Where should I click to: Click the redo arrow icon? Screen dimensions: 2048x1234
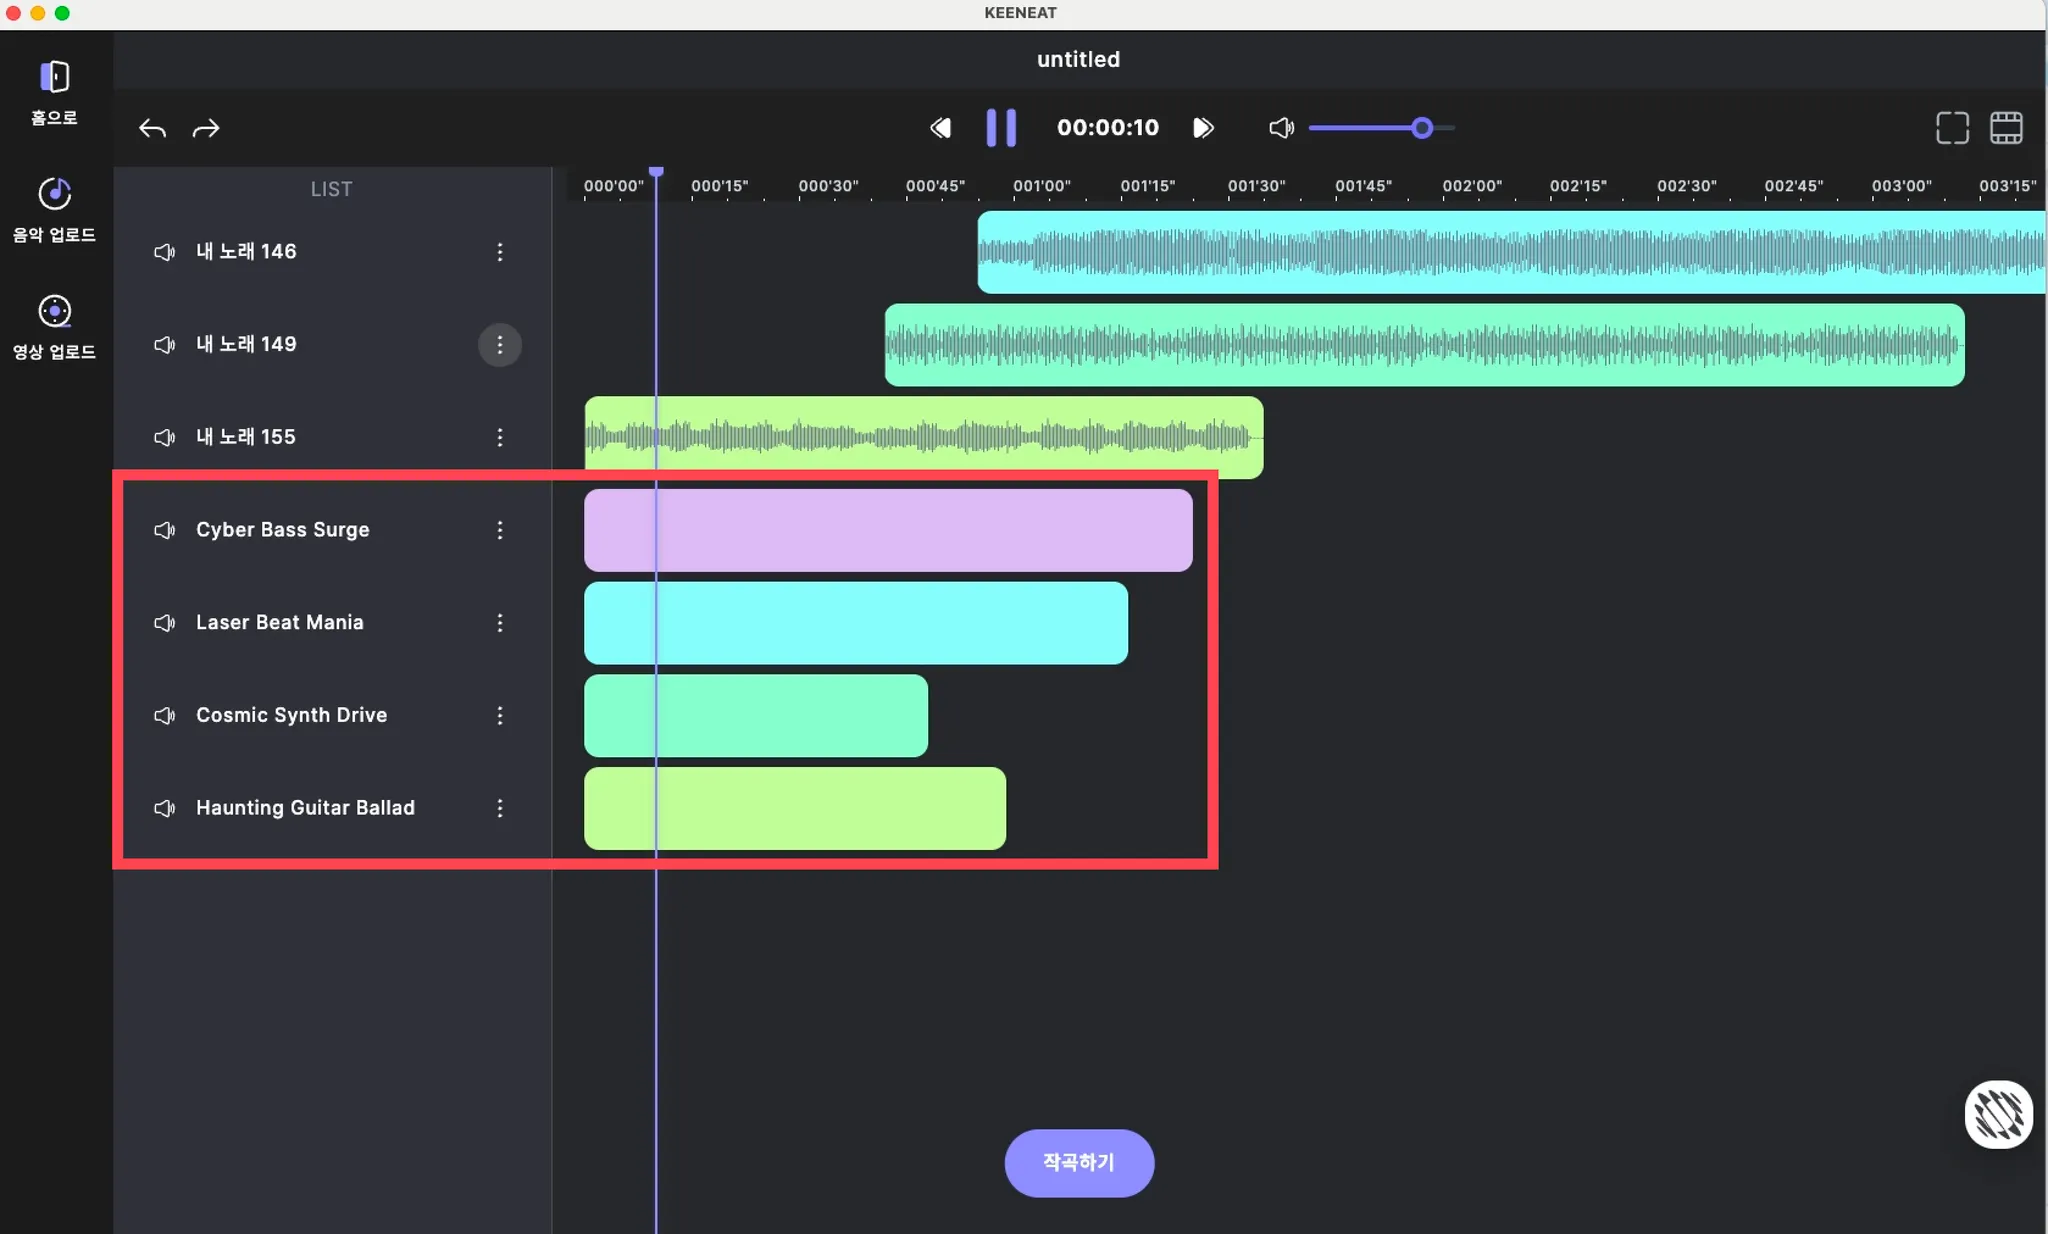206,128
